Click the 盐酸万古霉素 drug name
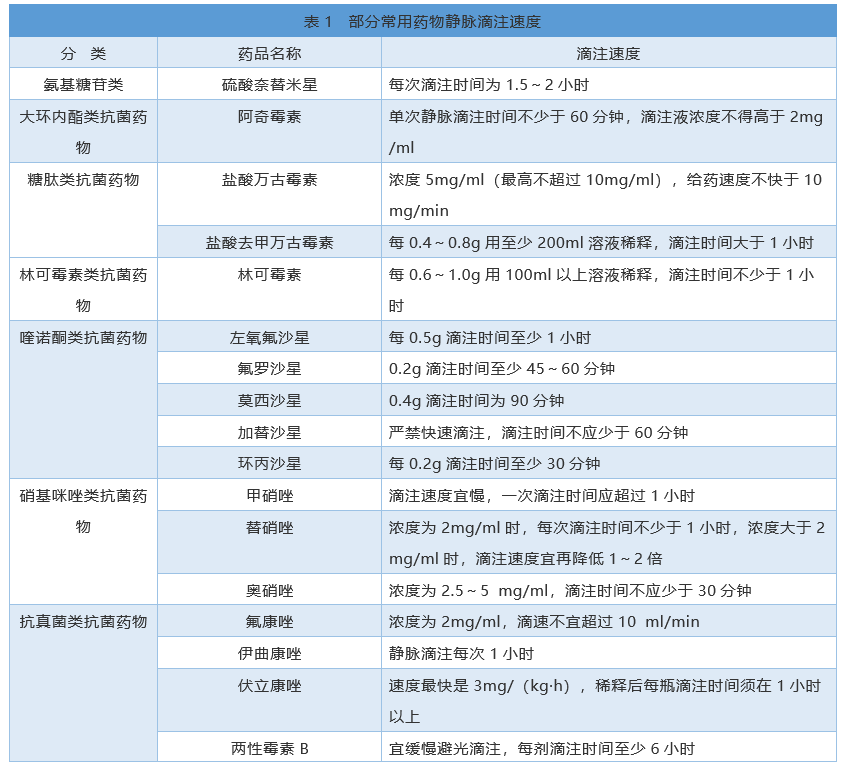 pos(269,179)
